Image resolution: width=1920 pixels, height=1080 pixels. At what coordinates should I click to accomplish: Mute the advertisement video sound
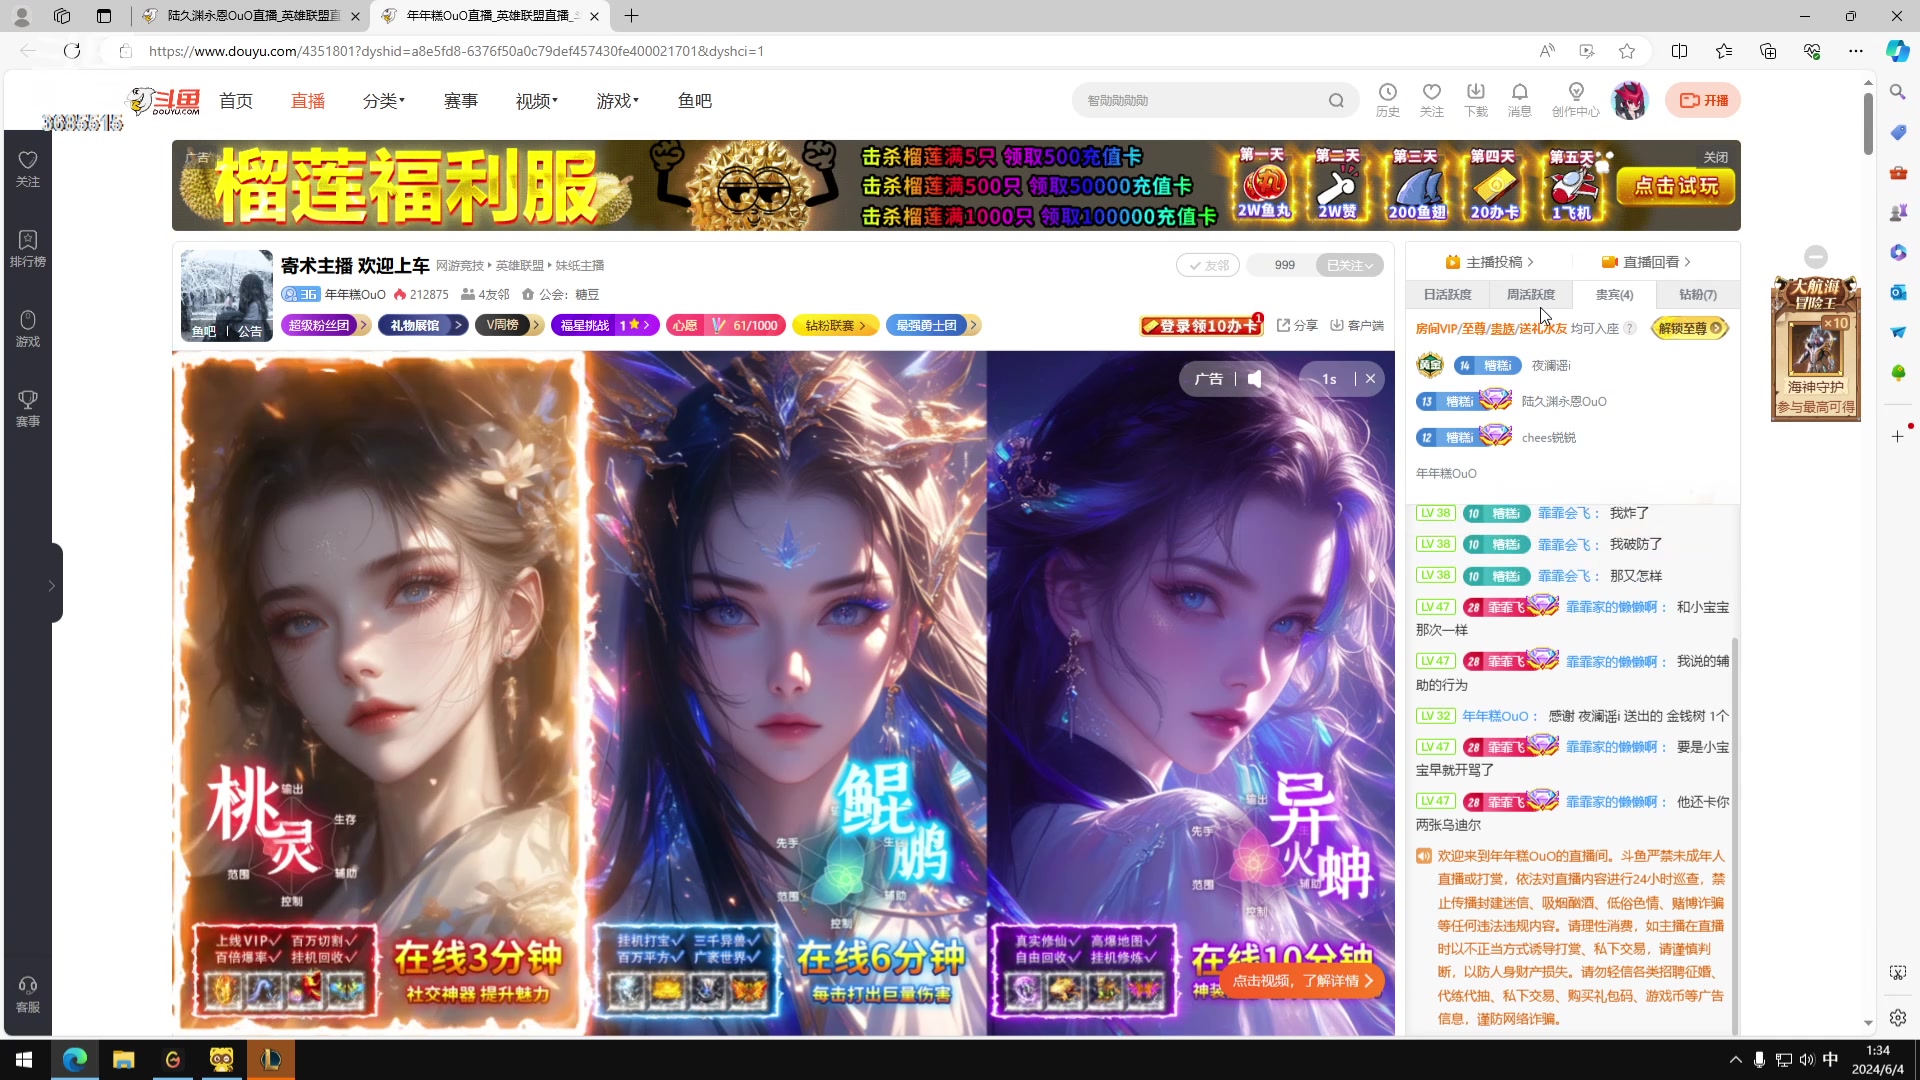(1255, 379)
